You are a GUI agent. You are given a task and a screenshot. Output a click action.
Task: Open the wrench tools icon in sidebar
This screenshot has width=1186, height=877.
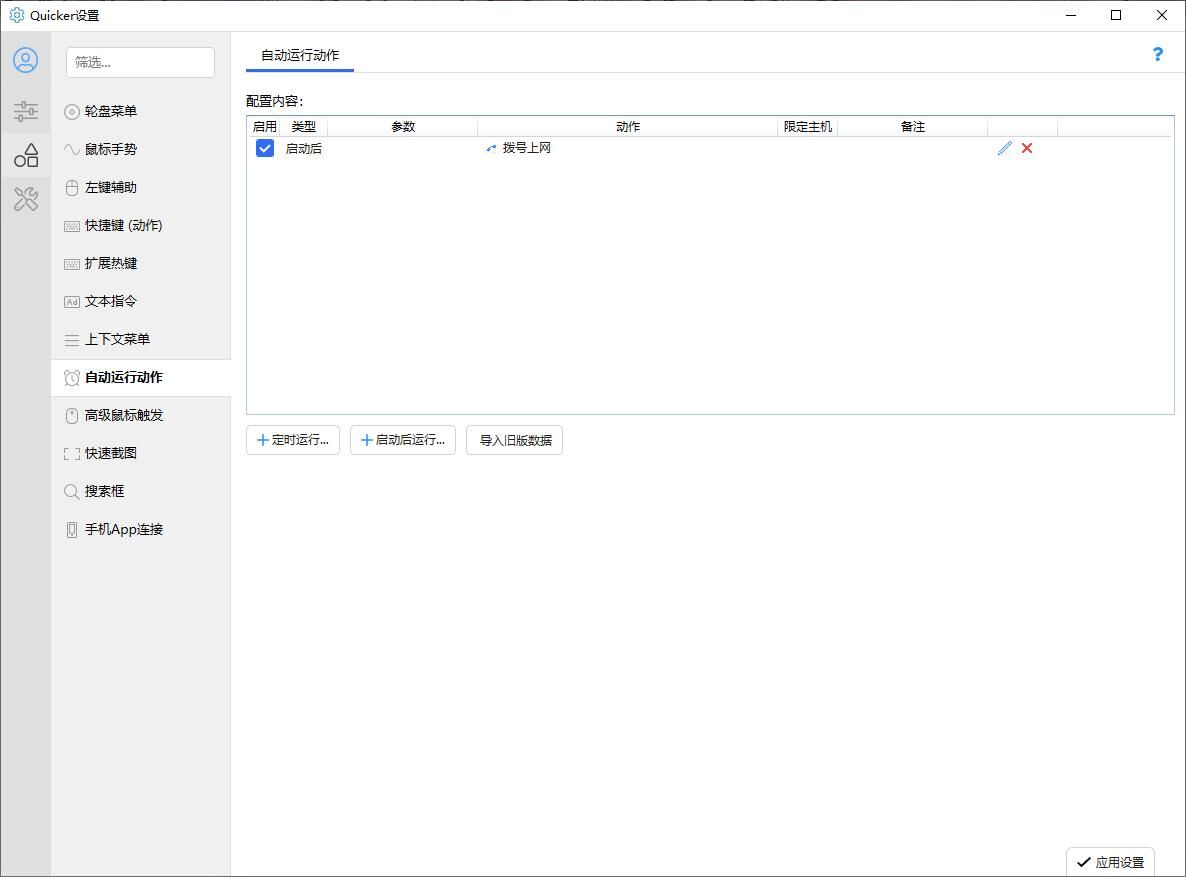click(x=26, y=199)
